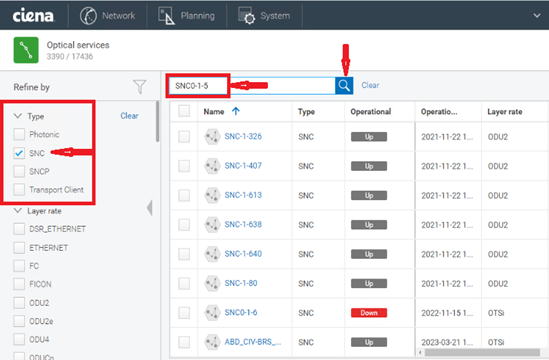Click the OTSi layer rate of SNC0-1-6
The height and width of the screenshot is (360, 549).
point(496,313)
